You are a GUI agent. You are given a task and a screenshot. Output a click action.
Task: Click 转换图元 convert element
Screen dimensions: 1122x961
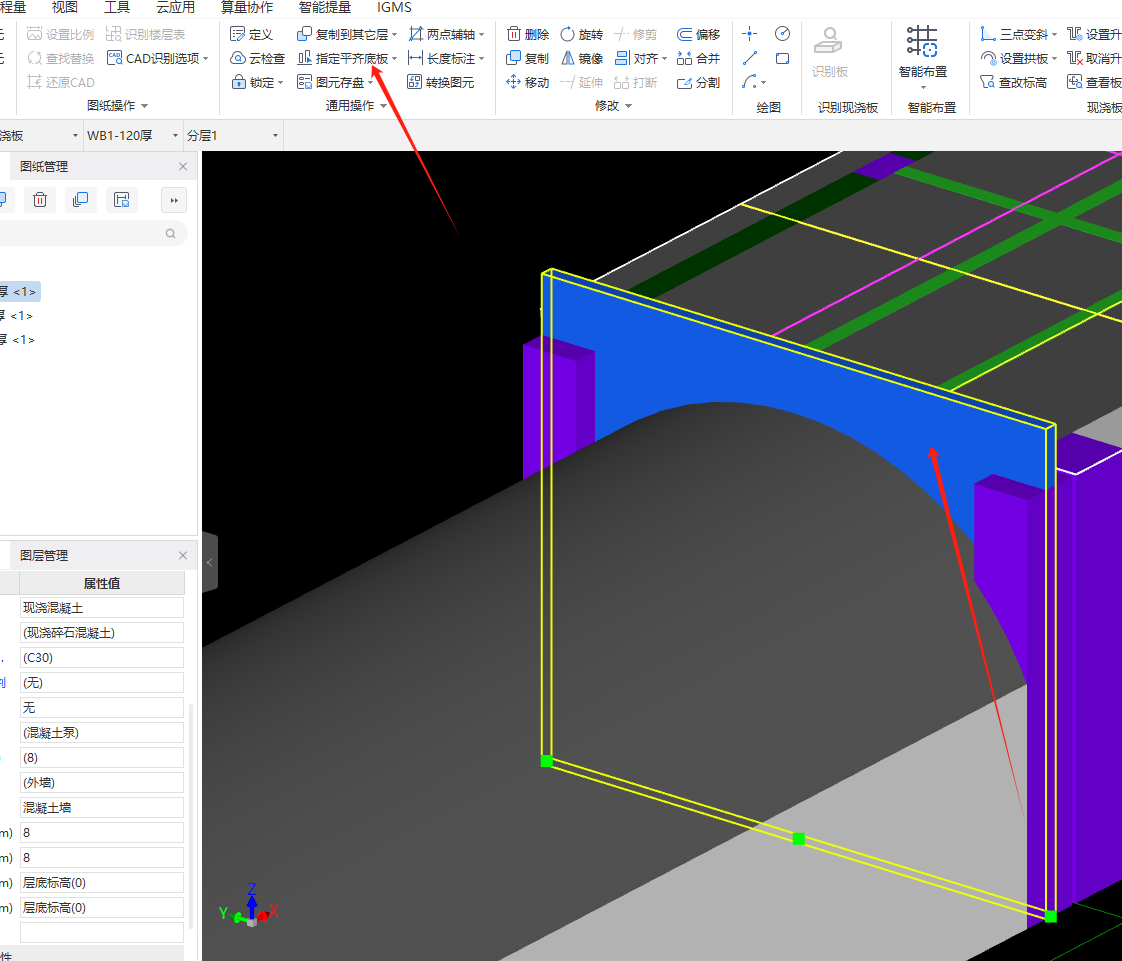tap(441, 83)
